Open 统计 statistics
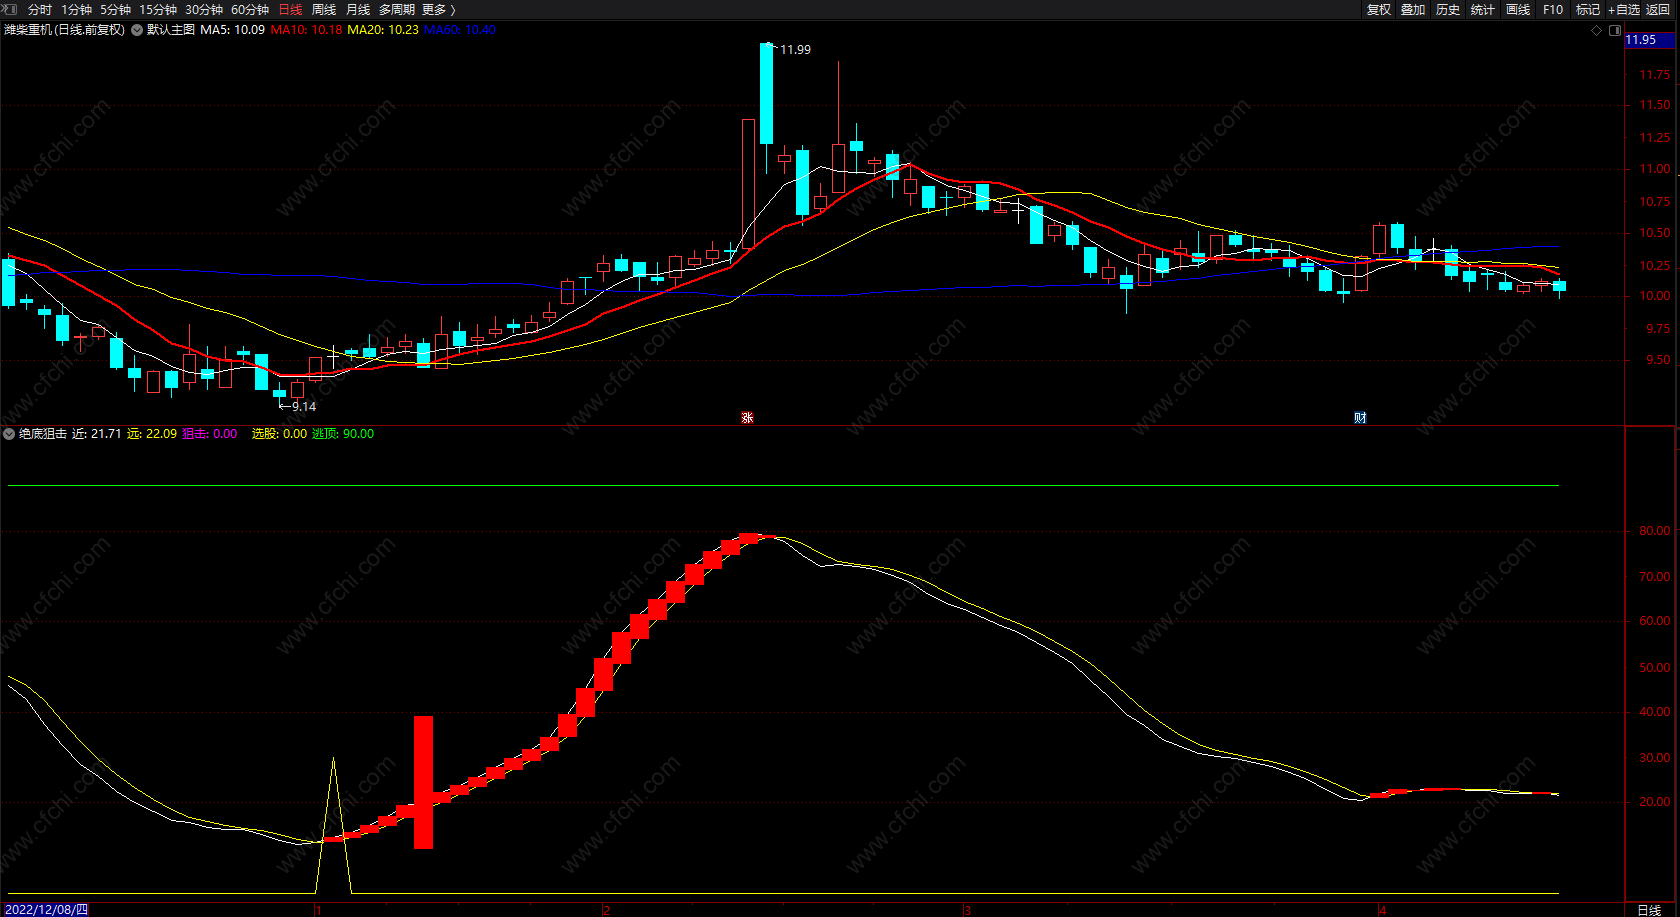This screenshot has height=917, width=1680. pos(1483,9)
